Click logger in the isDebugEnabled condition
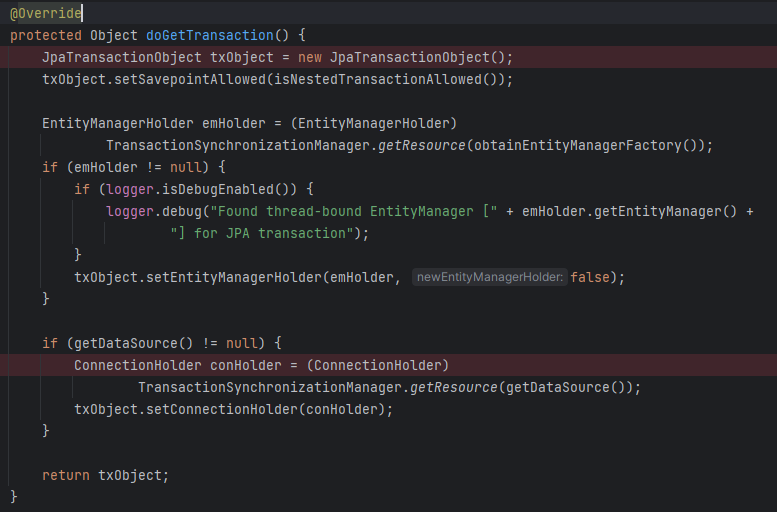The image size is (777, 512). [130, 189]
